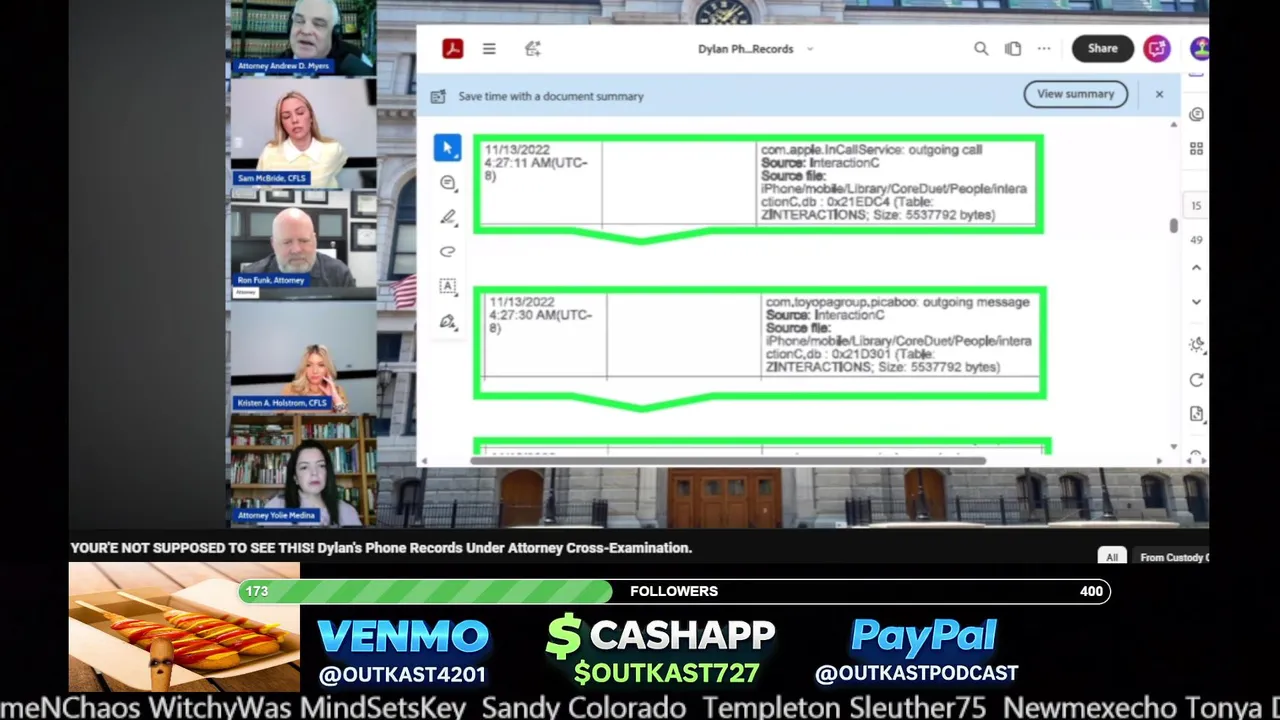Rotate the page view clockwise
The image size is (1280, 720).
[x=1196, y=380]
